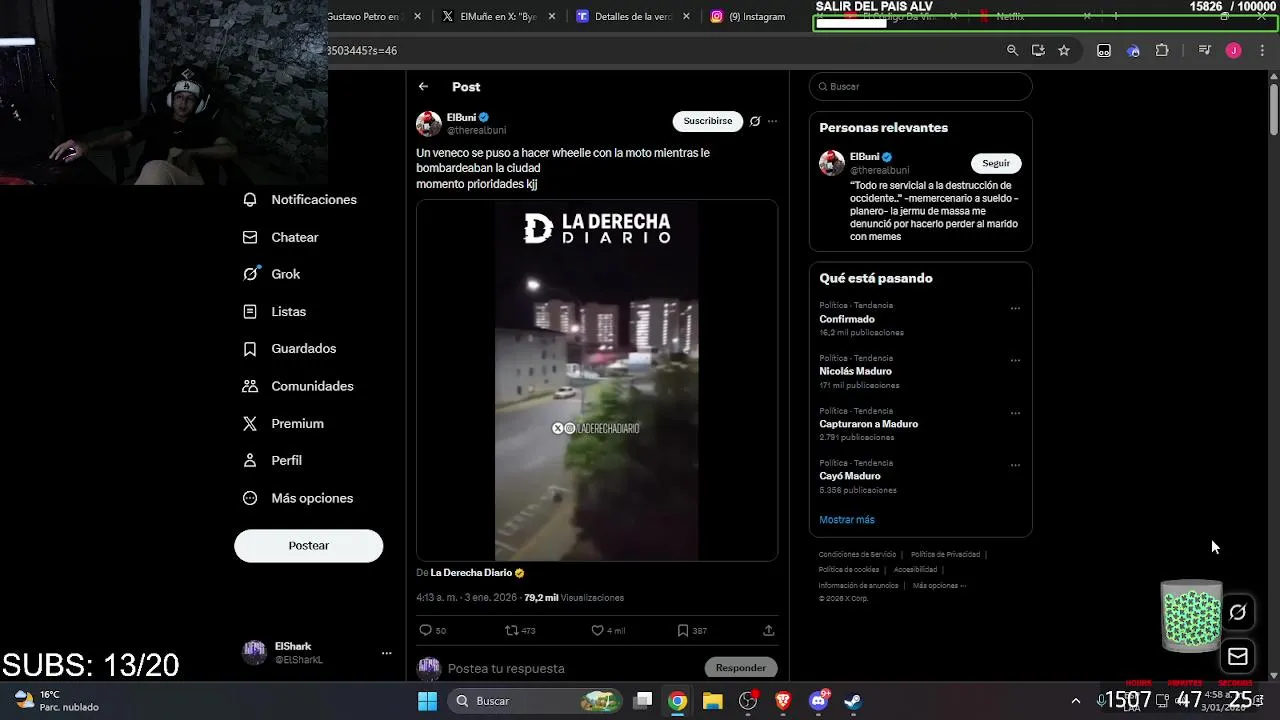The width and height of the screenshot is (1280, 720).
Task: Open Perfil in the sidebar
Action: tap(273, 461)
